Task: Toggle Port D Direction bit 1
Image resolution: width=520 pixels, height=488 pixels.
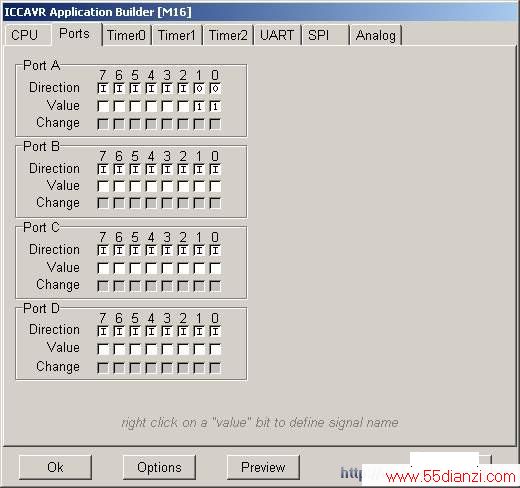Action: pos(199,331)
